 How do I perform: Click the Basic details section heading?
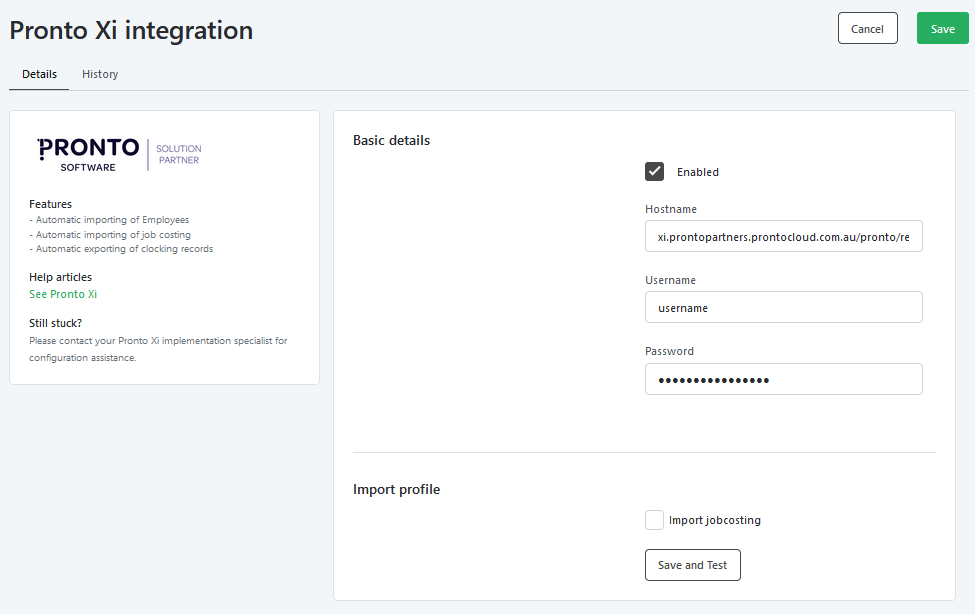392,141
